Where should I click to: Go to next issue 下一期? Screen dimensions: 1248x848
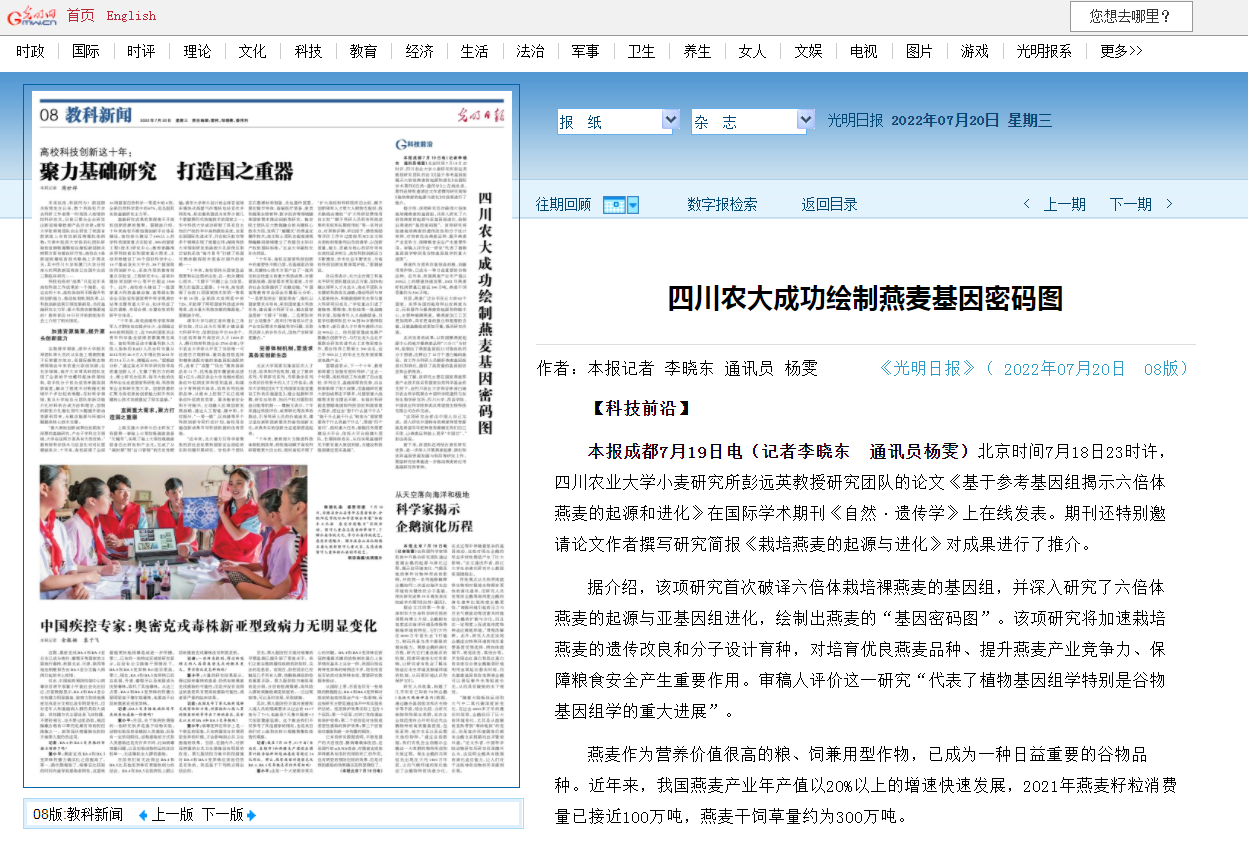[1131, 204]
